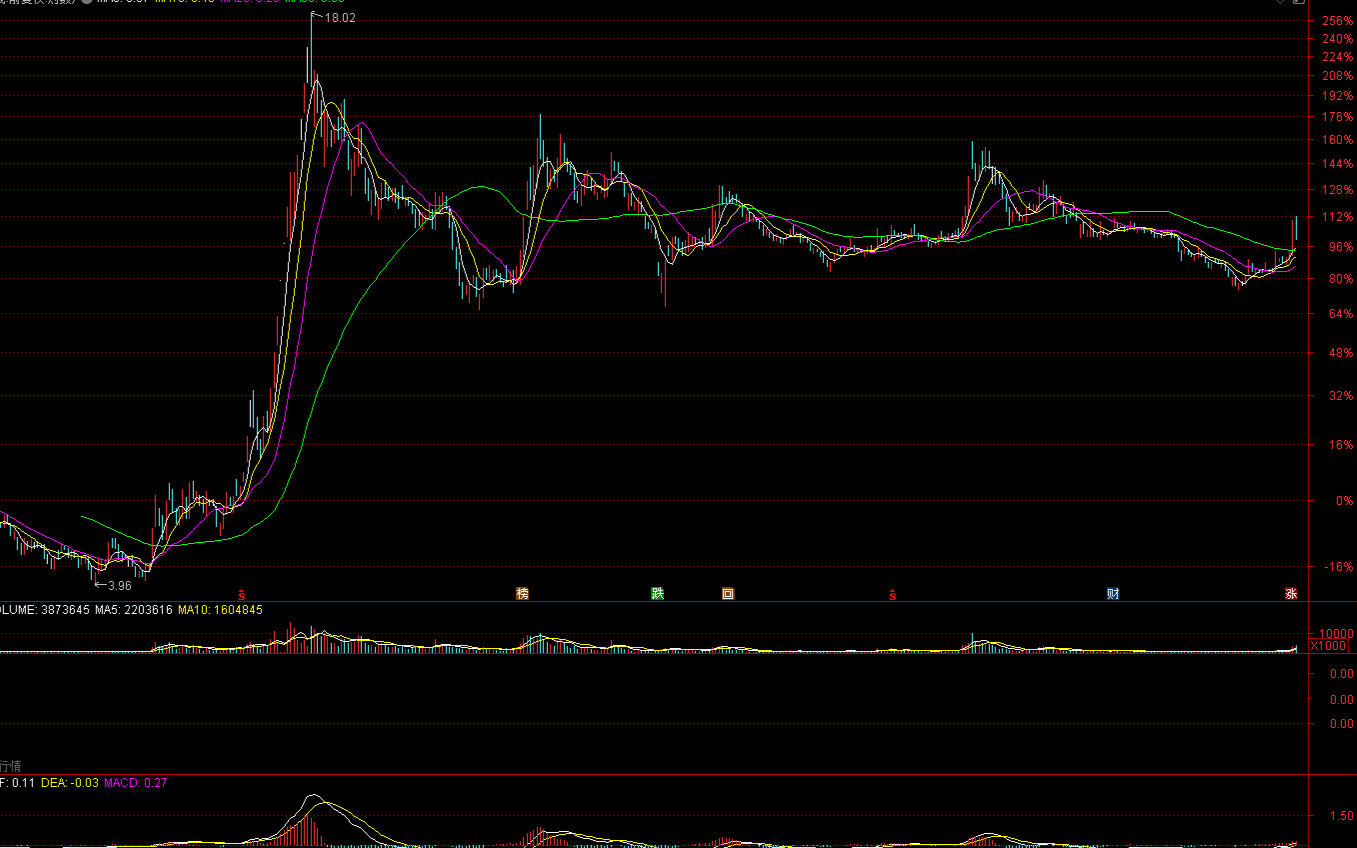This screenshot has height=848, width=1357.
Task: Click the green 跌 event marker
Action: (657, 594)
